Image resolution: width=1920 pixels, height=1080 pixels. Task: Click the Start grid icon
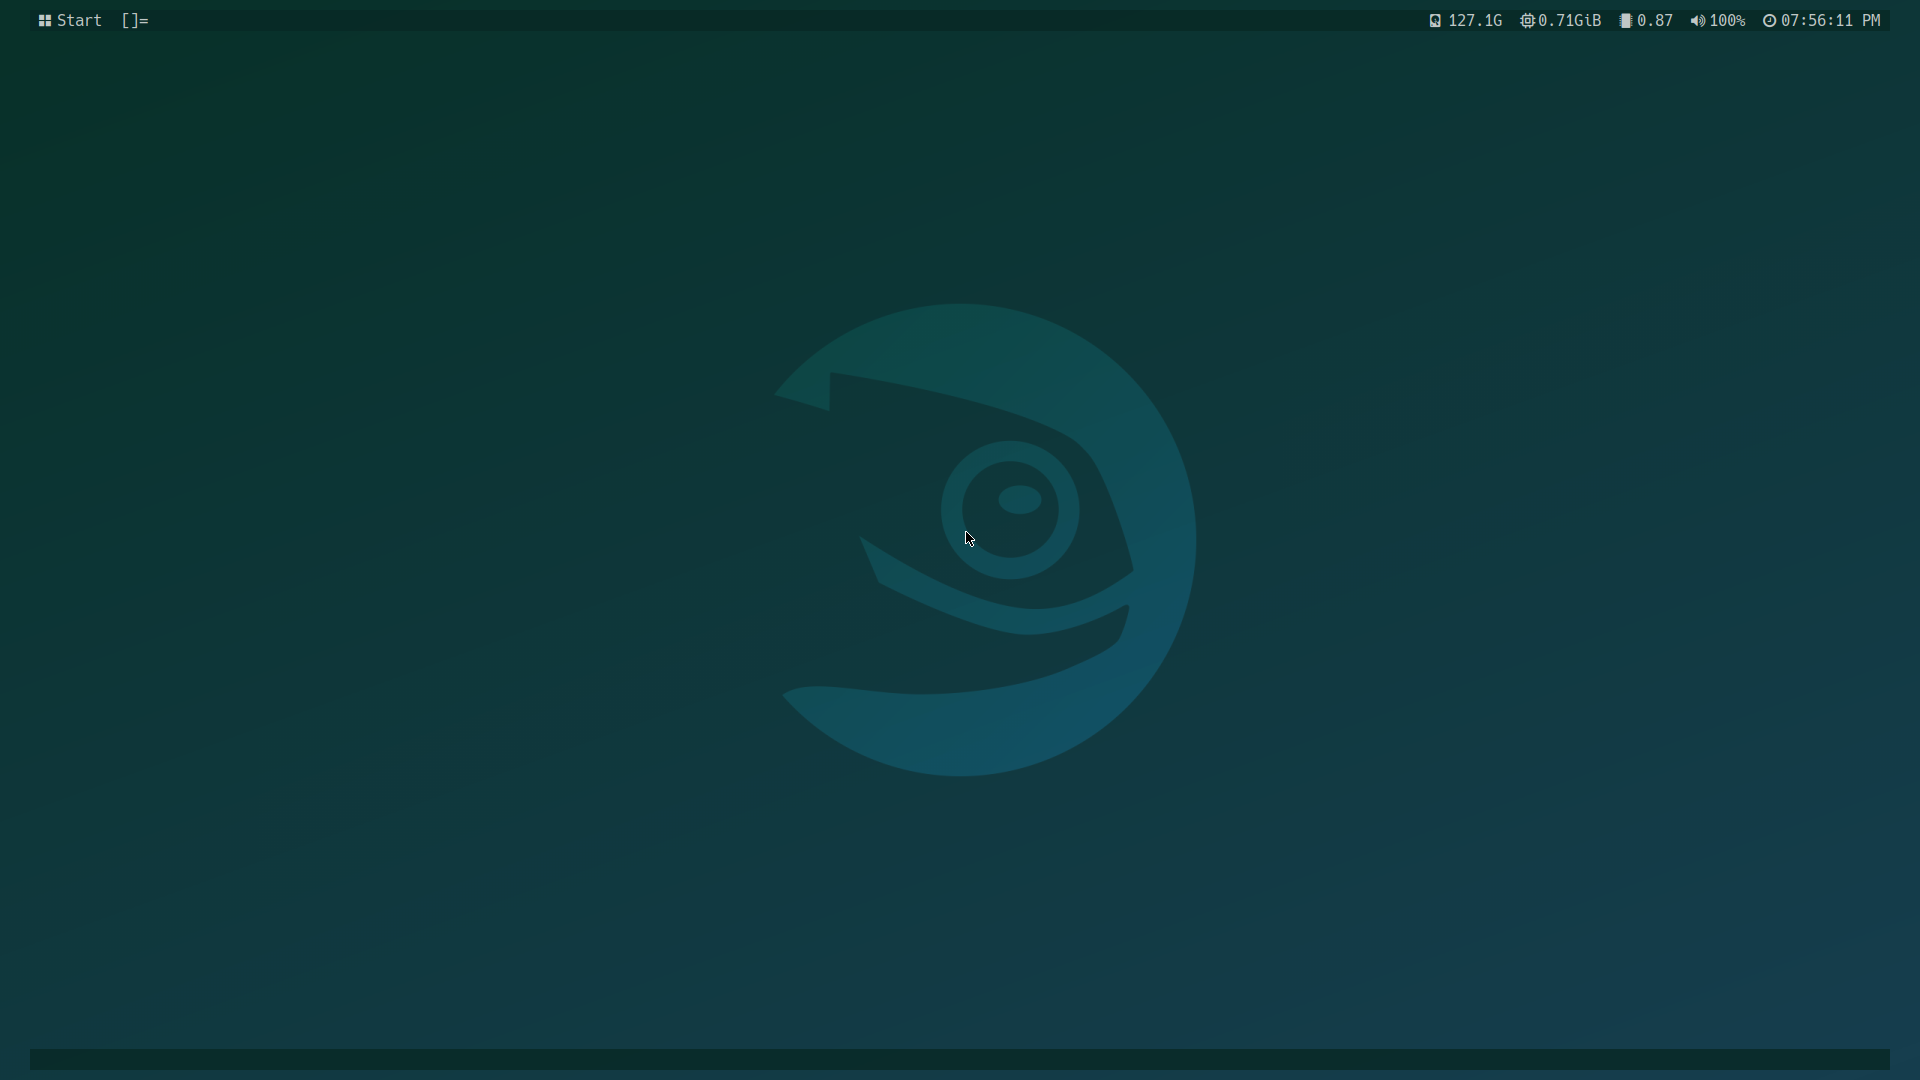45,20
